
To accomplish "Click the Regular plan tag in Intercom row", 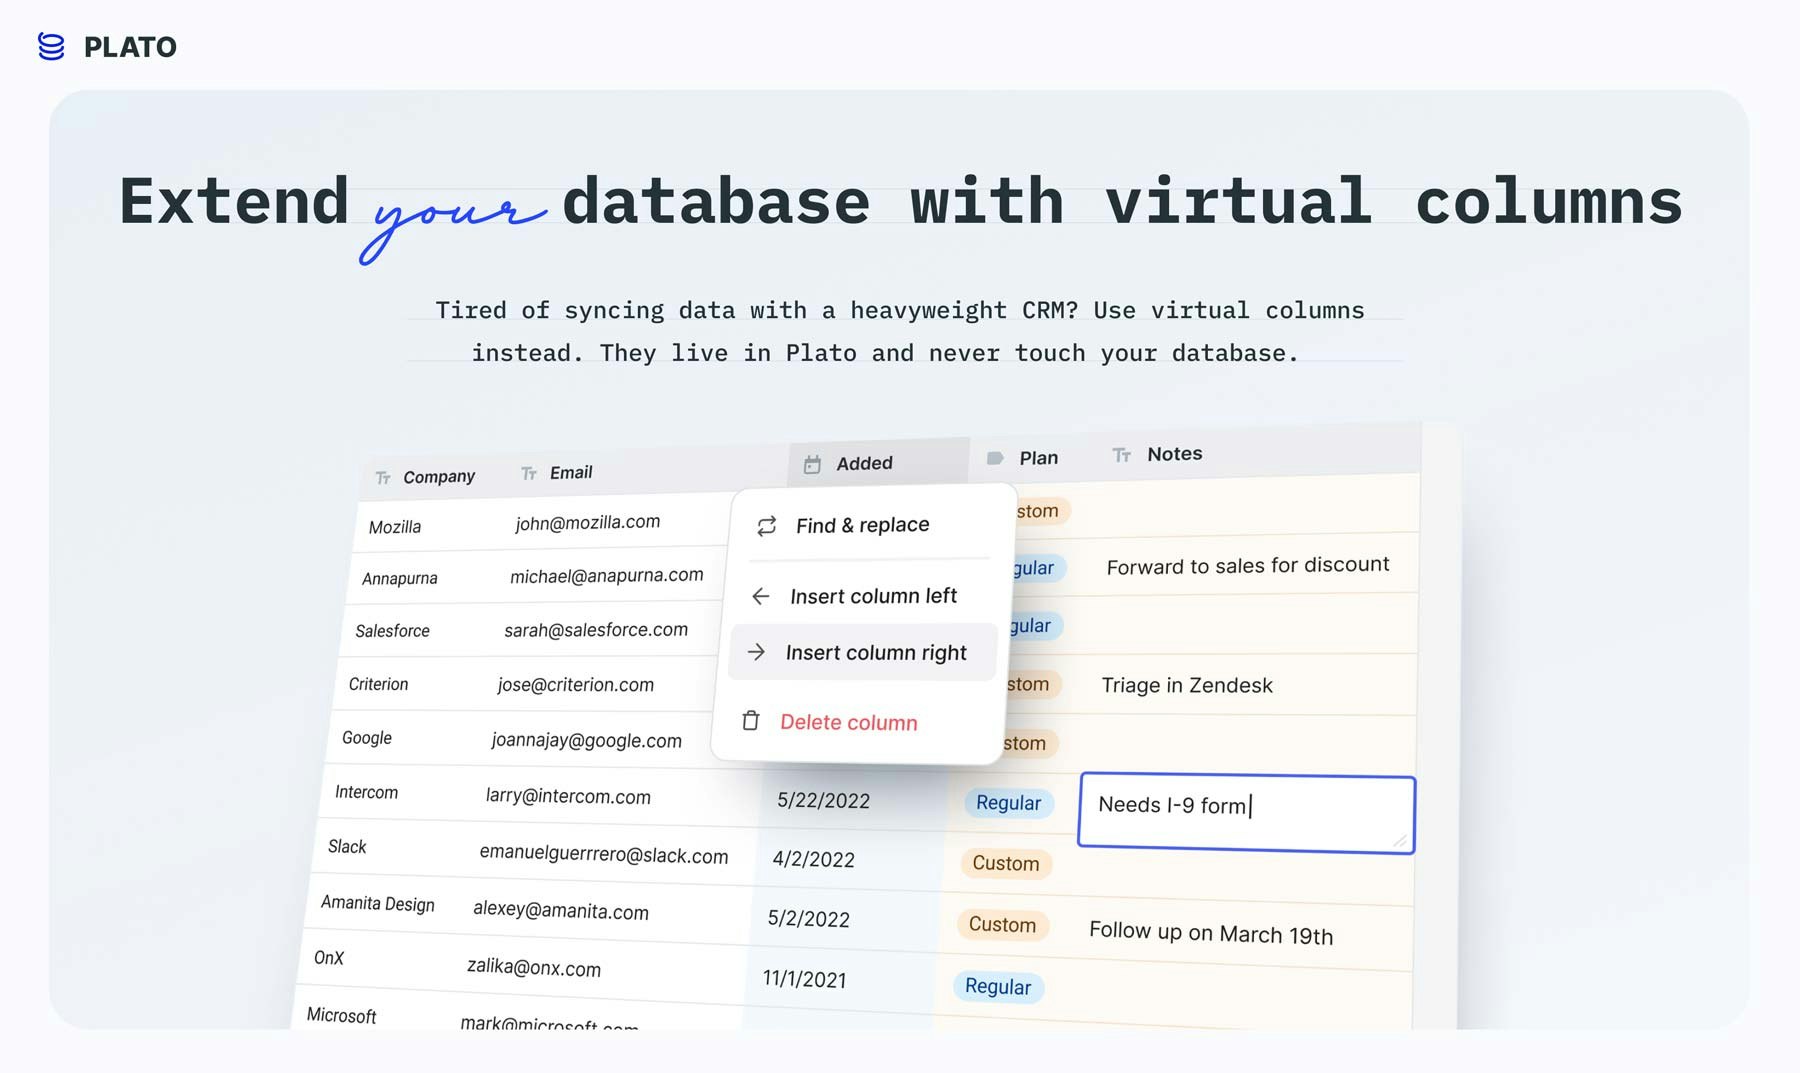I will (x=1008, y=803).
